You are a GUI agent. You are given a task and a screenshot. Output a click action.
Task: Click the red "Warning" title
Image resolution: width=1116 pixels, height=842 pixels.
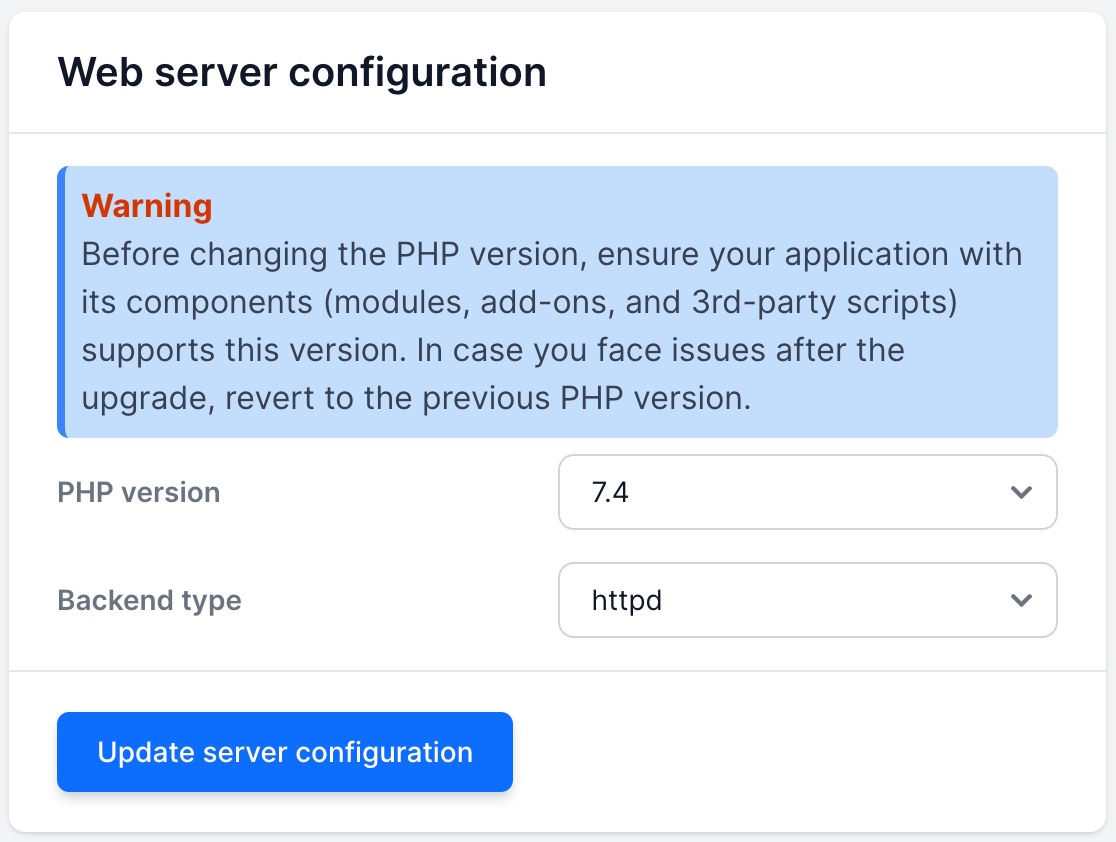147,206
